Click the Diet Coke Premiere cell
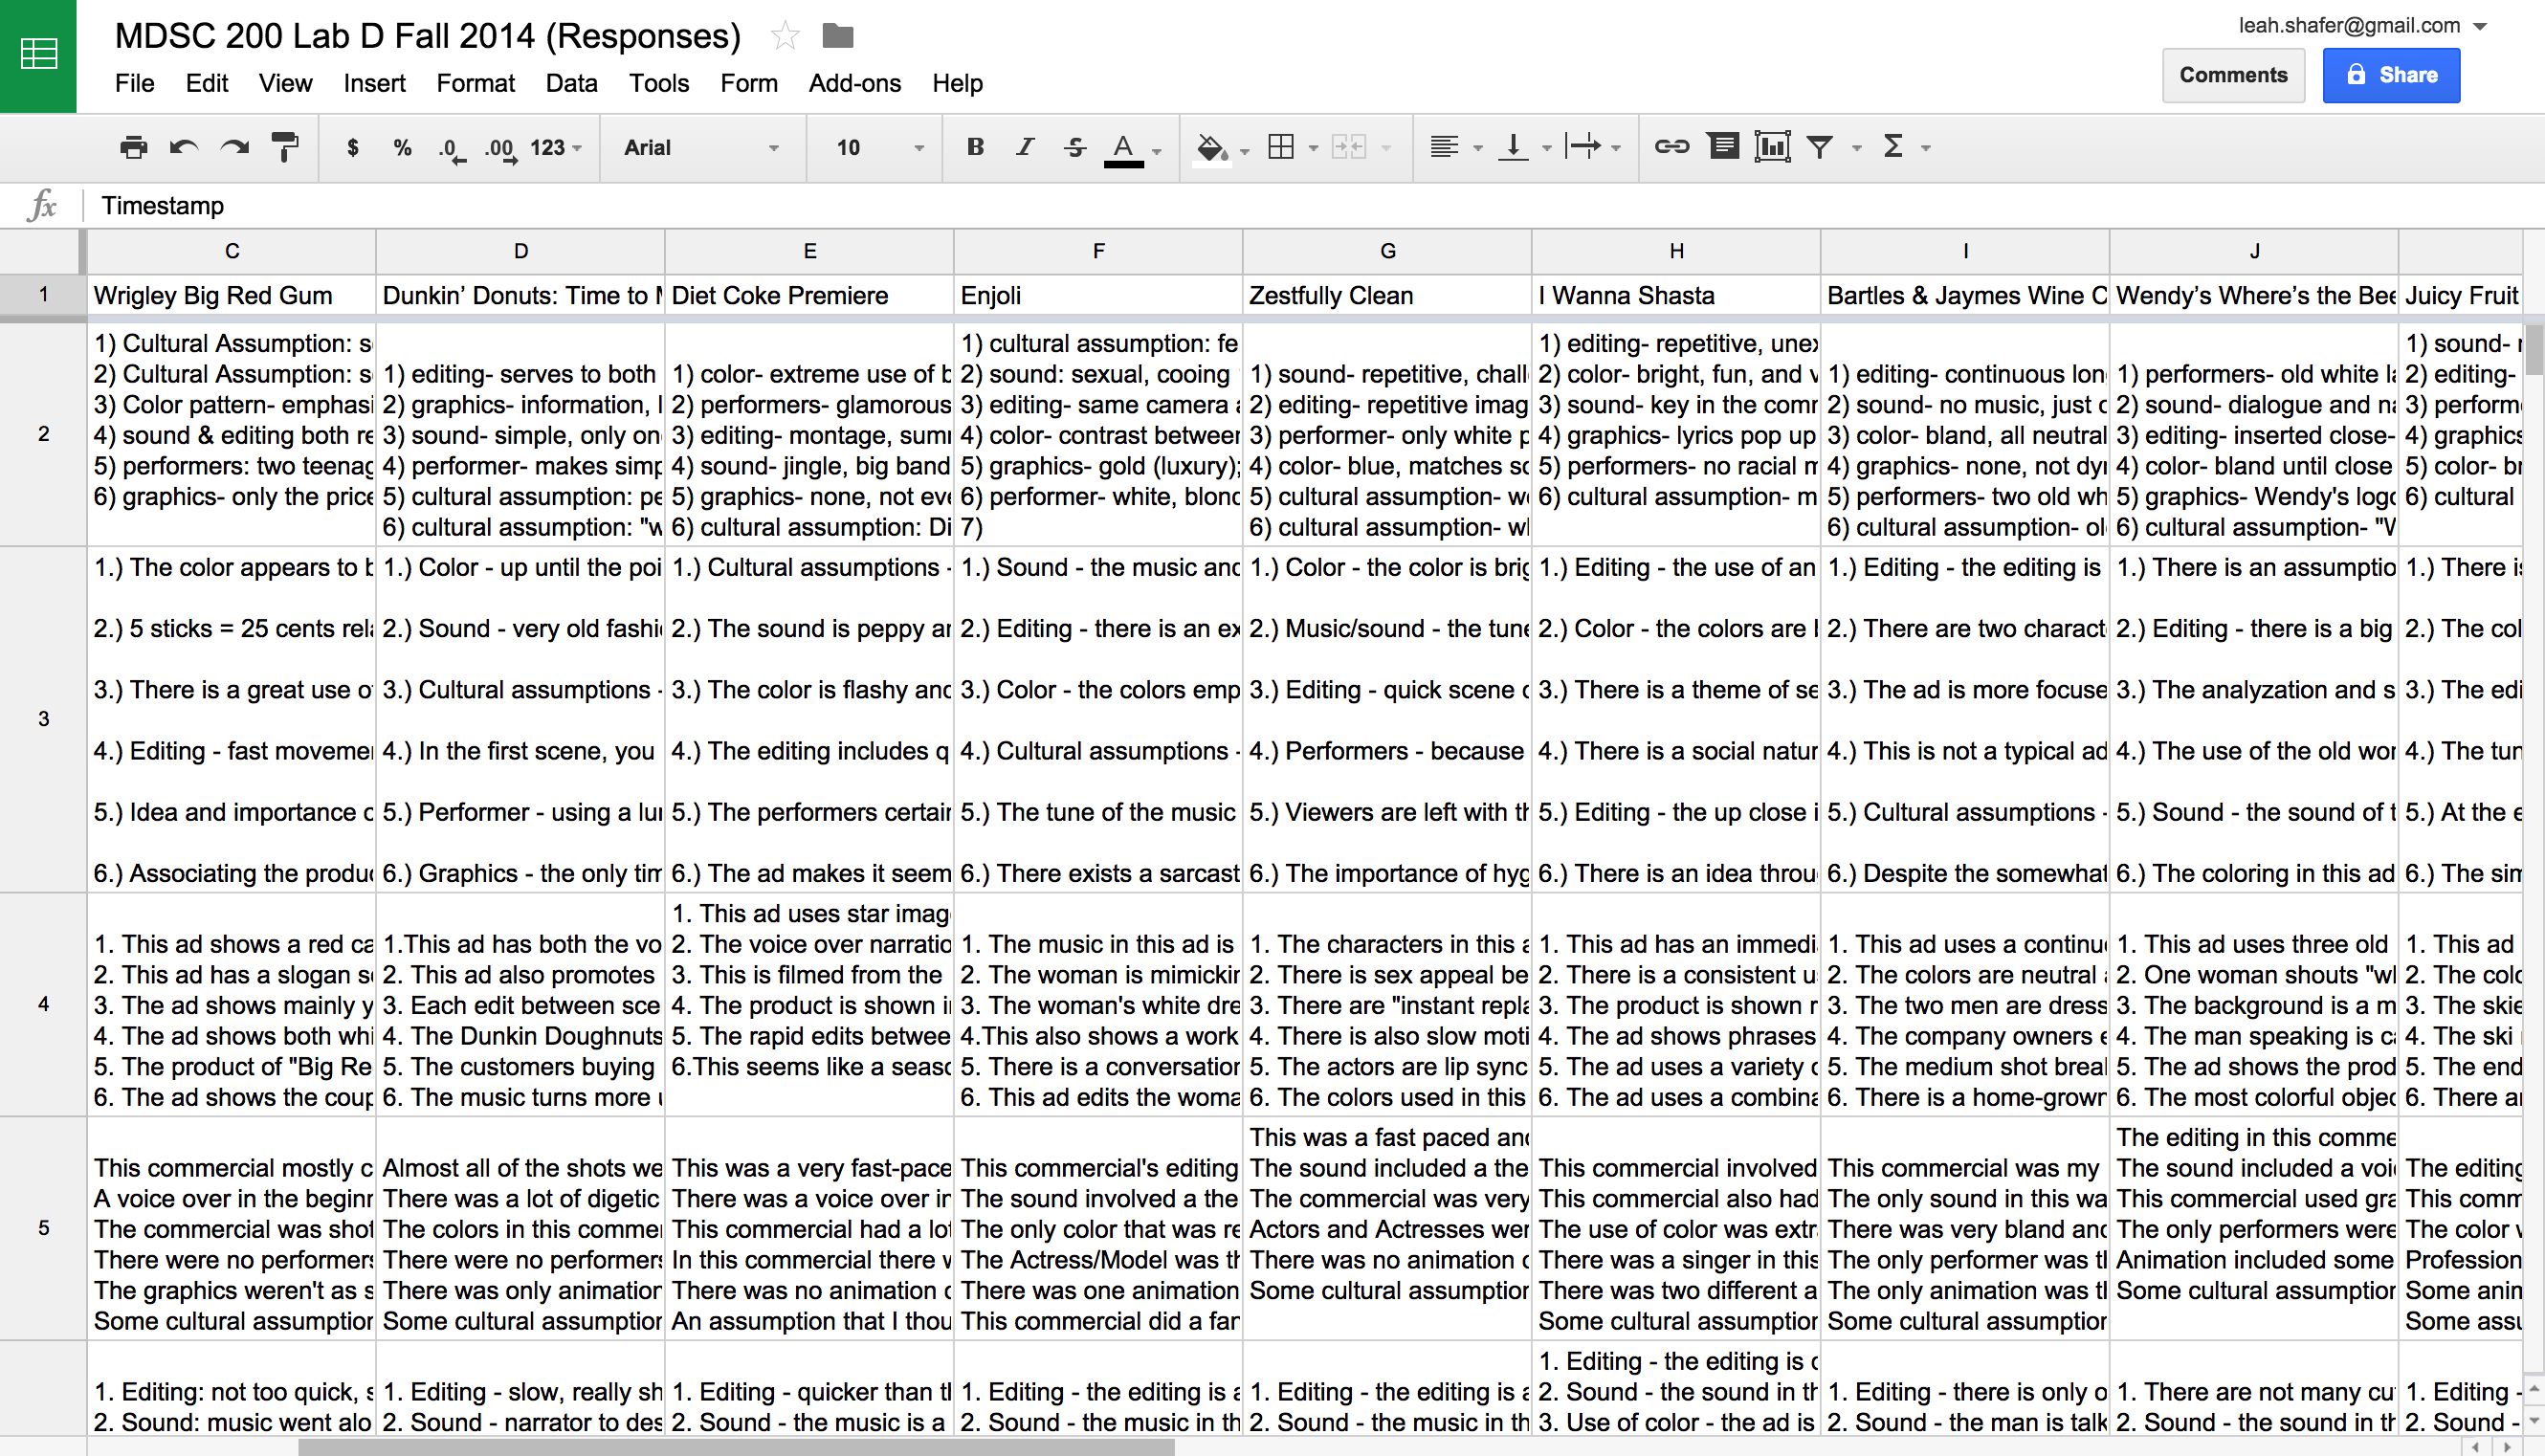This screenshot has height=1456, width=2545. tap(809, 296)
